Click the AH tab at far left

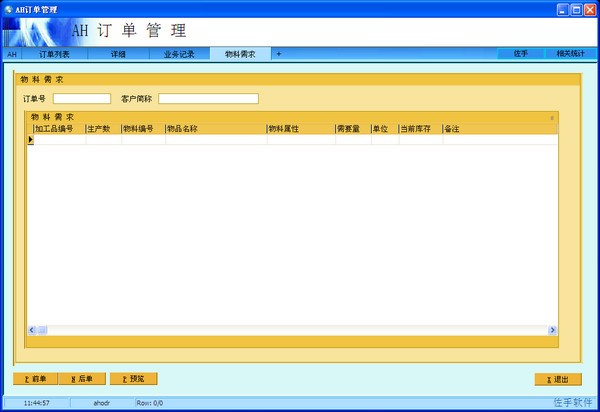coord(12,54)
